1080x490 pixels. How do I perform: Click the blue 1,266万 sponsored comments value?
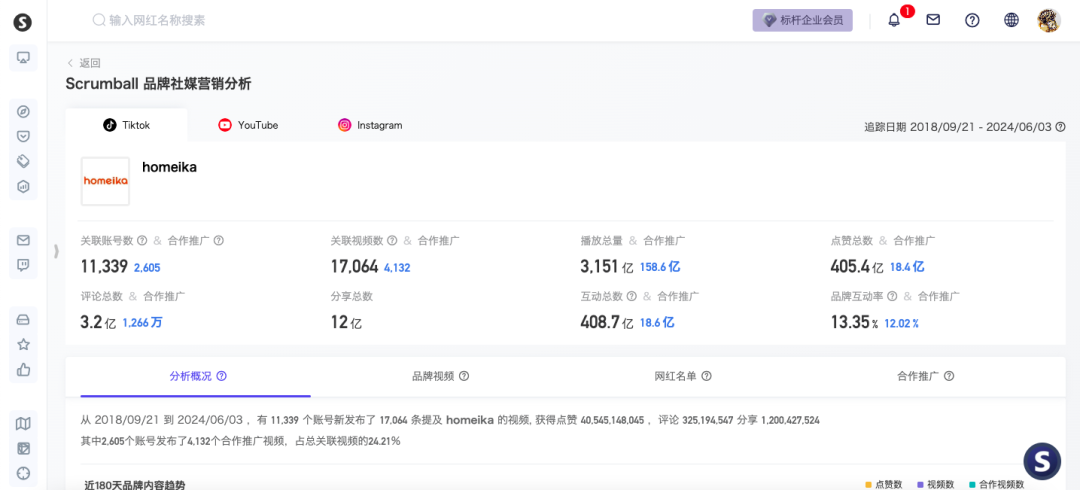[x=143, y=323]
